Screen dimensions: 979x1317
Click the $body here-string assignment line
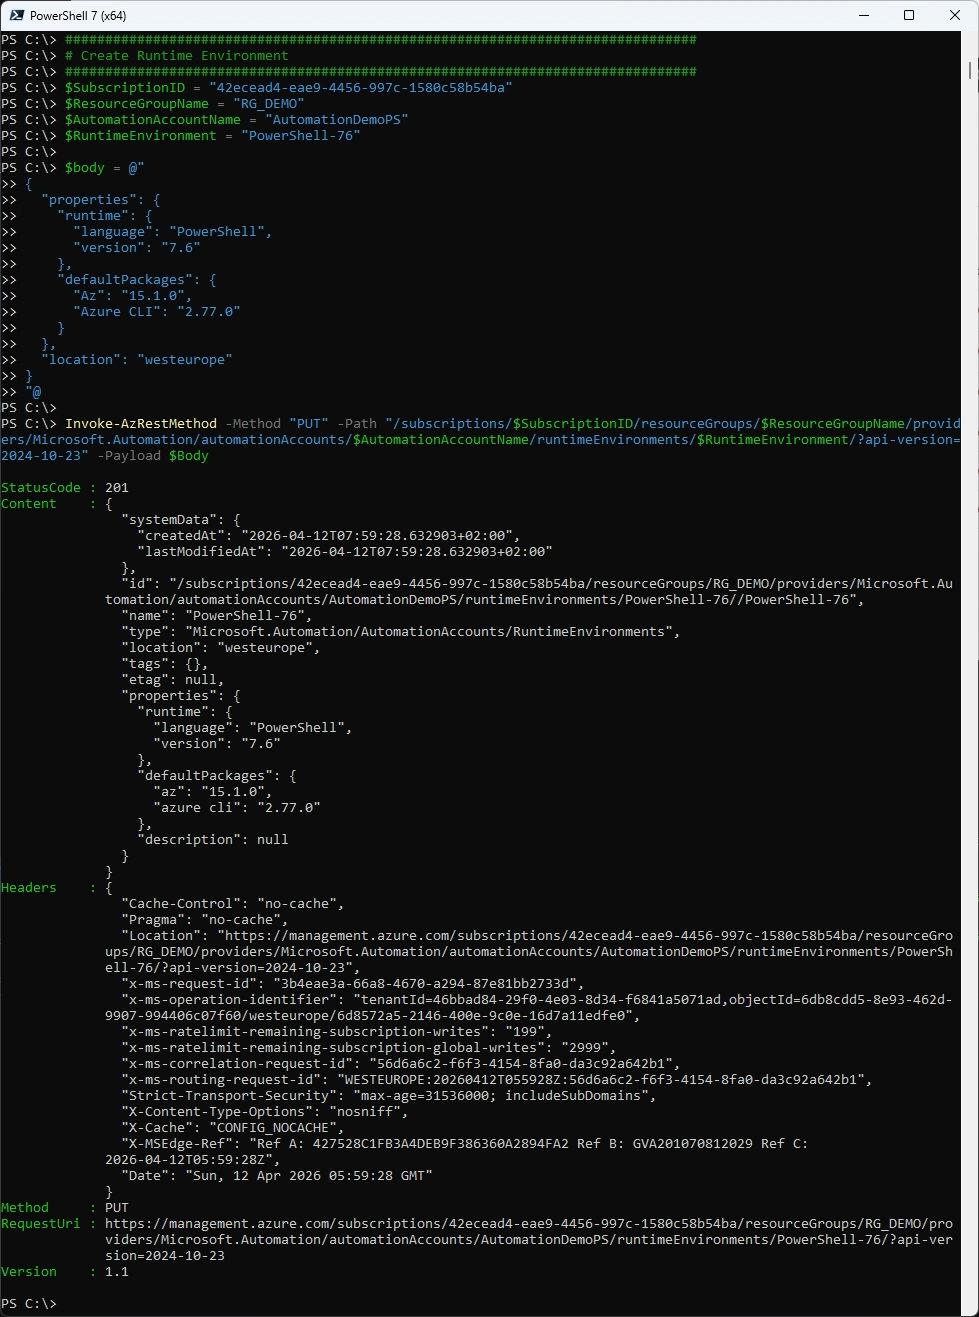click(x=104, y=168)
